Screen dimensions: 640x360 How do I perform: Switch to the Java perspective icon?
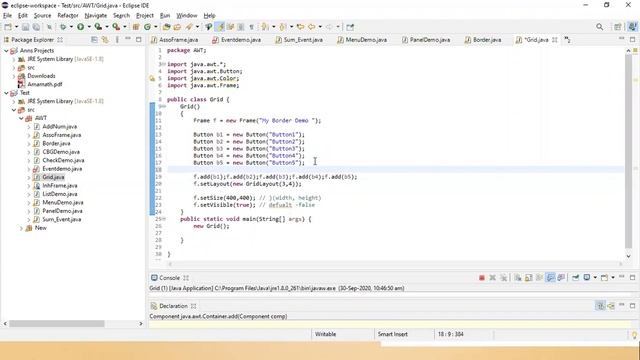(x=632, y=27)
